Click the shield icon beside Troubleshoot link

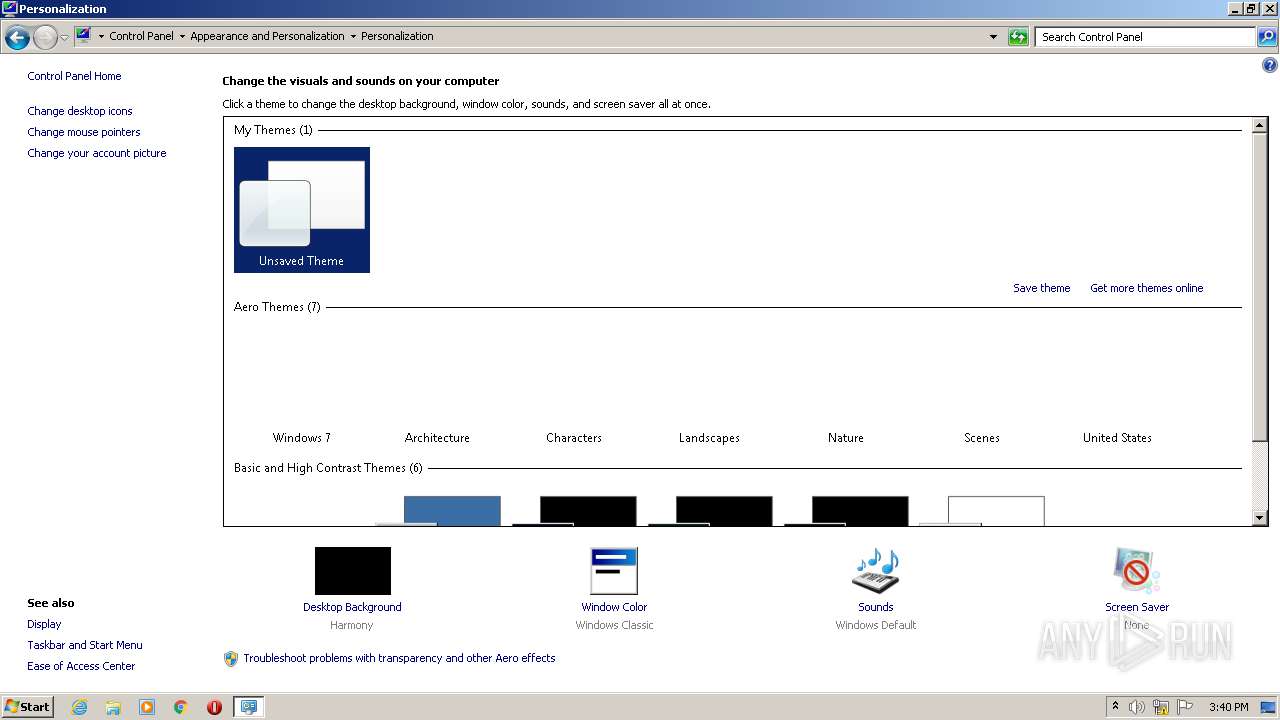coord(231,658)
